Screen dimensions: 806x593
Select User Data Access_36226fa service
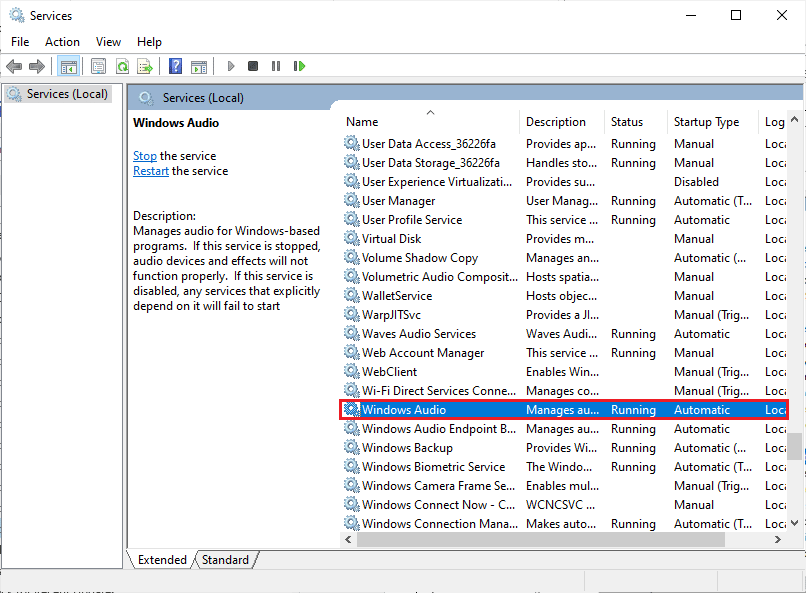(563, 143)
